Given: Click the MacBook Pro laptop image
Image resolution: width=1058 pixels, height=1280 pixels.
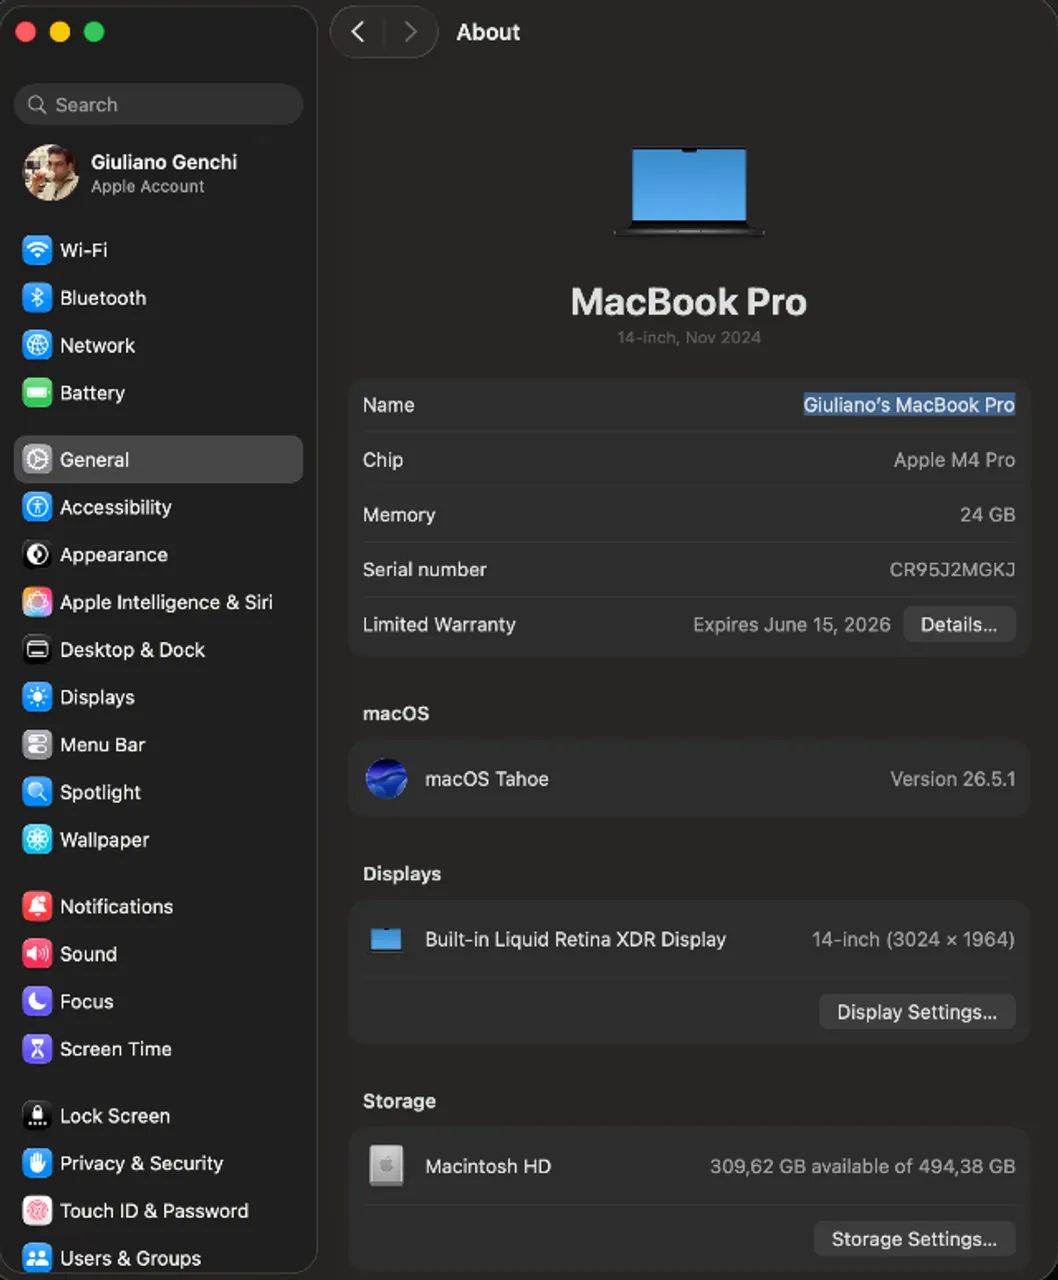Looking at the screenshot, I should (x=689, y=191).
